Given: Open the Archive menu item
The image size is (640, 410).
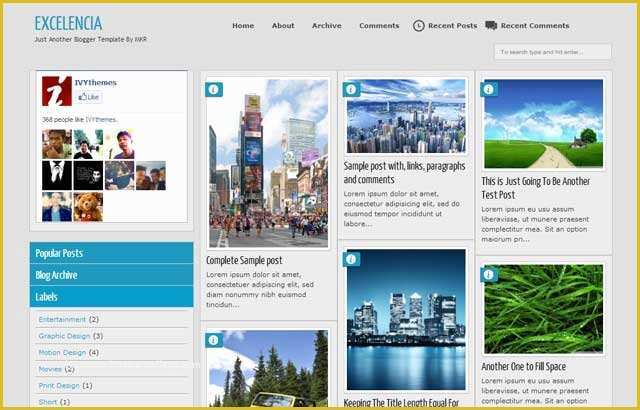Looking at the screenshot, I should (x=327, y=26).
